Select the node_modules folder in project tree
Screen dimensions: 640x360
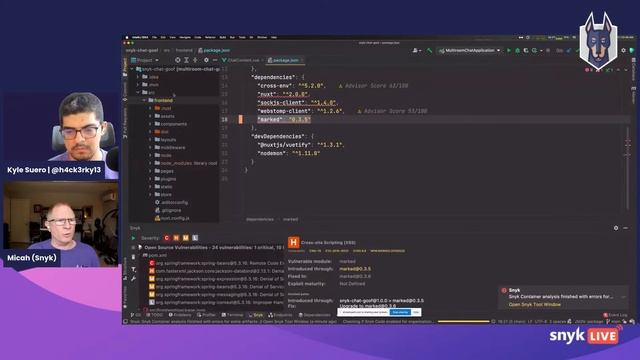point(186,163)
